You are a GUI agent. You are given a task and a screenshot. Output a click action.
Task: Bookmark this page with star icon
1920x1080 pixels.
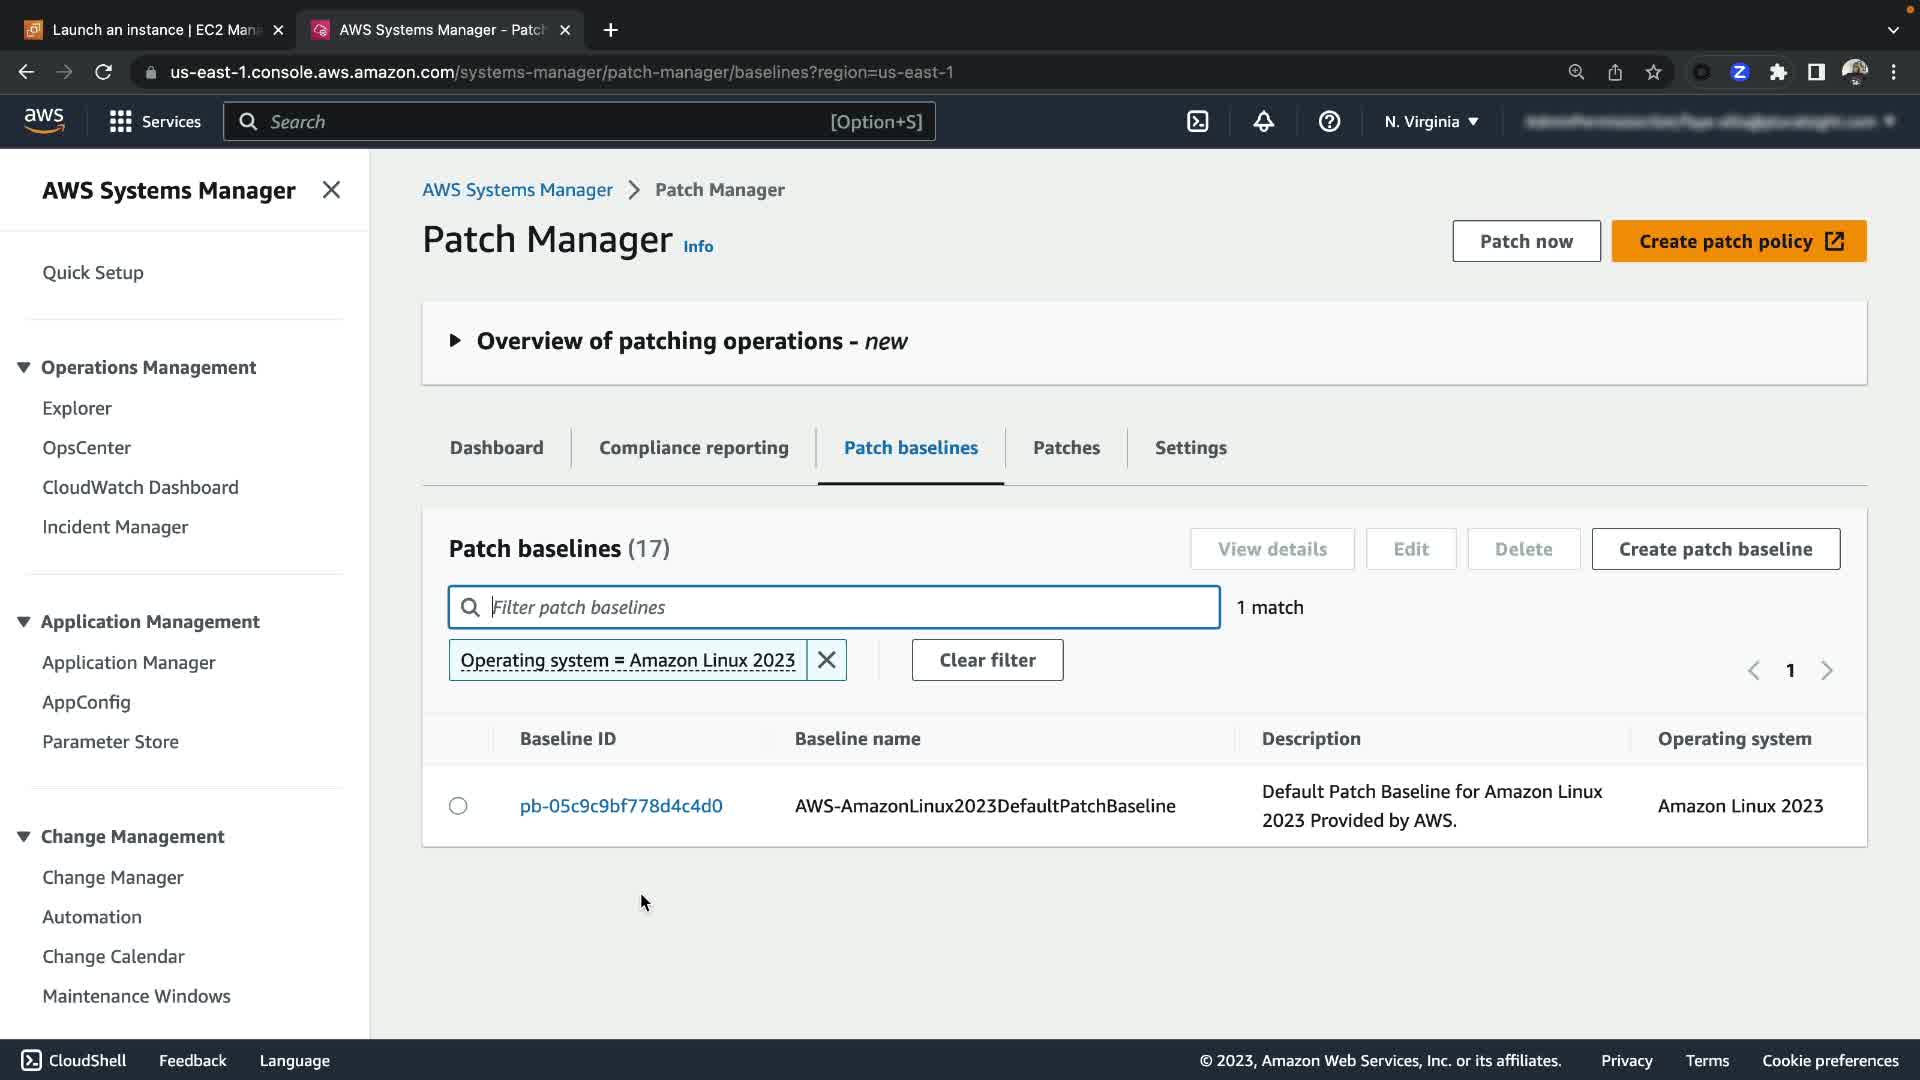tap(1653, 72)
